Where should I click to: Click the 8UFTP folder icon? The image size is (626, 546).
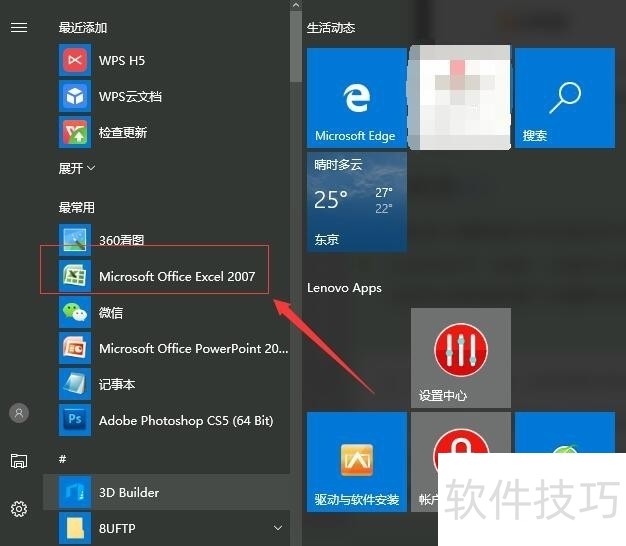pyautogui.click(x=75, y=528)
